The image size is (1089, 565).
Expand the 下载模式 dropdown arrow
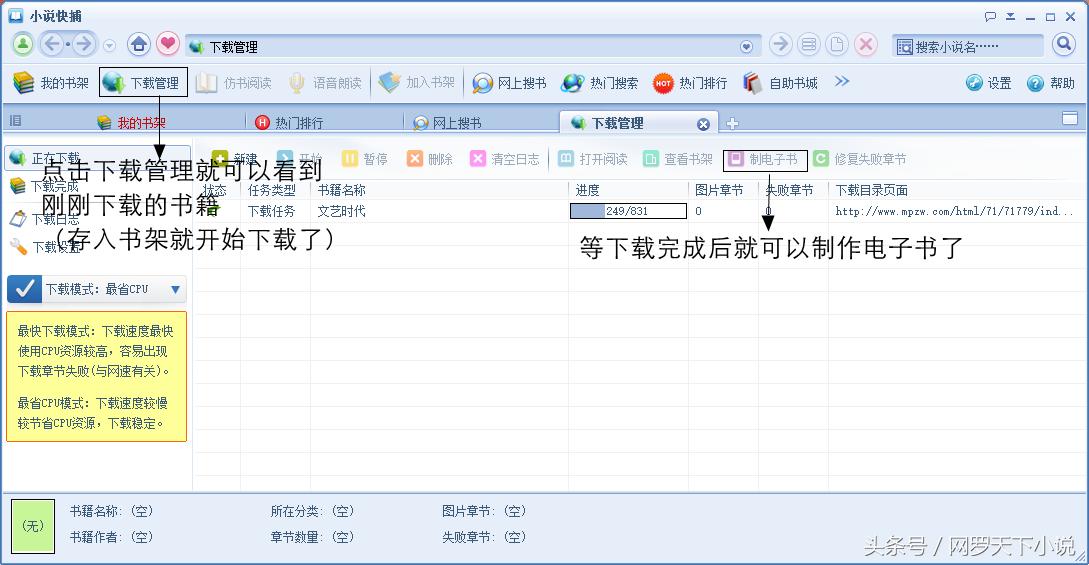pyautogui.click(x=176, y=289)
